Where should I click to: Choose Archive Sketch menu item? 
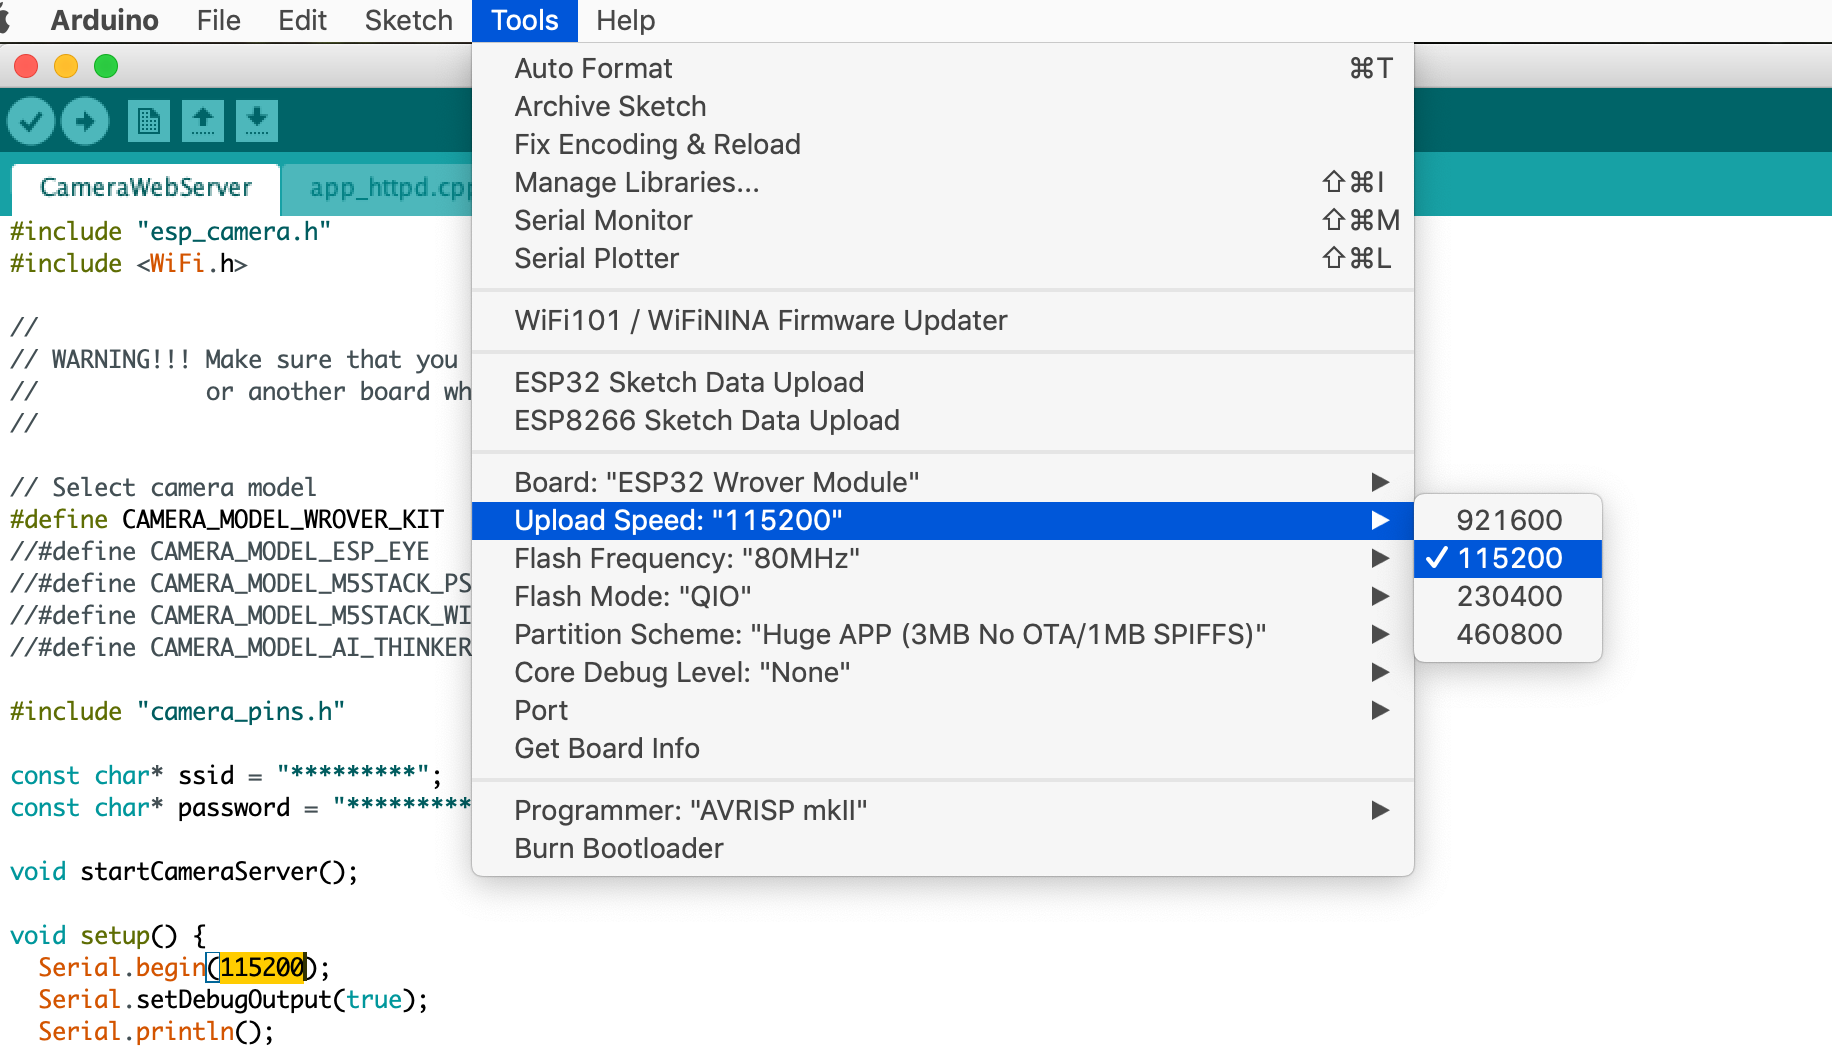(x=942, y=106)
